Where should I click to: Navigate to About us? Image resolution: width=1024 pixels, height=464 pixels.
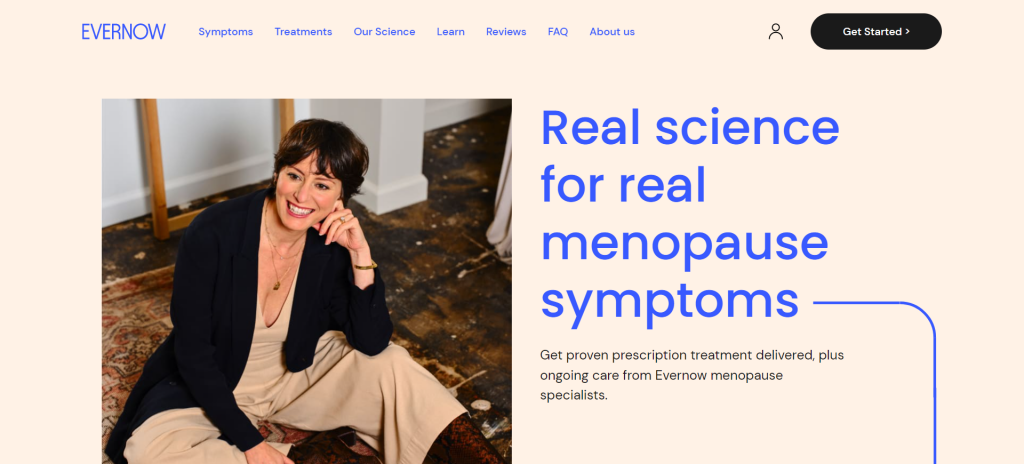click(x=612, y=31)
